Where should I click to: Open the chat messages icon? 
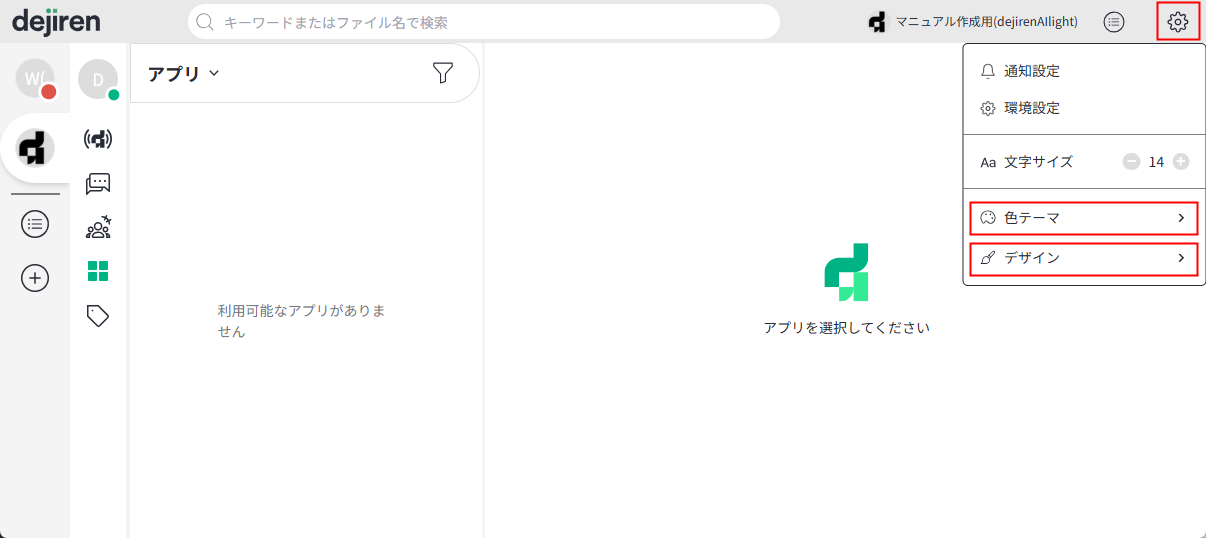pos(98,183)
